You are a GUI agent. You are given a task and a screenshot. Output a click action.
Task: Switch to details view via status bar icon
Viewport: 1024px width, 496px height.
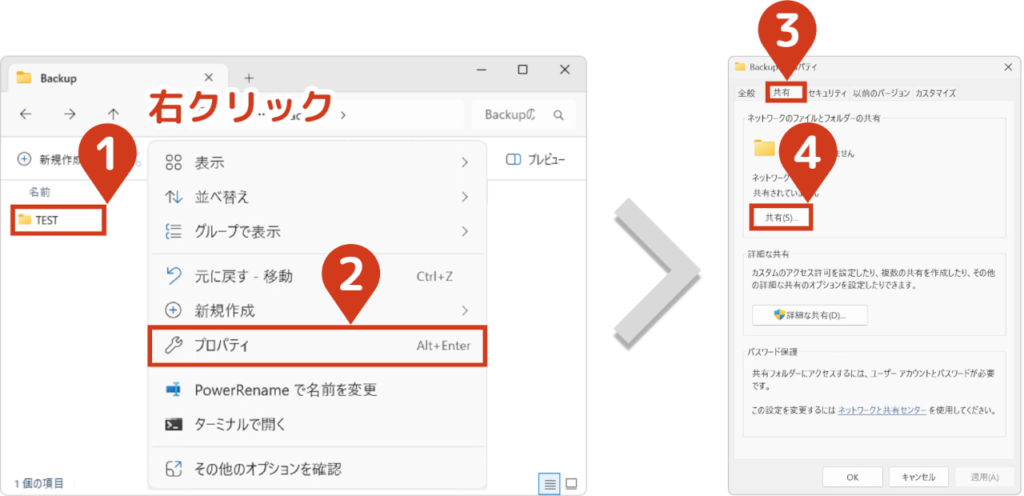point(549,484)
